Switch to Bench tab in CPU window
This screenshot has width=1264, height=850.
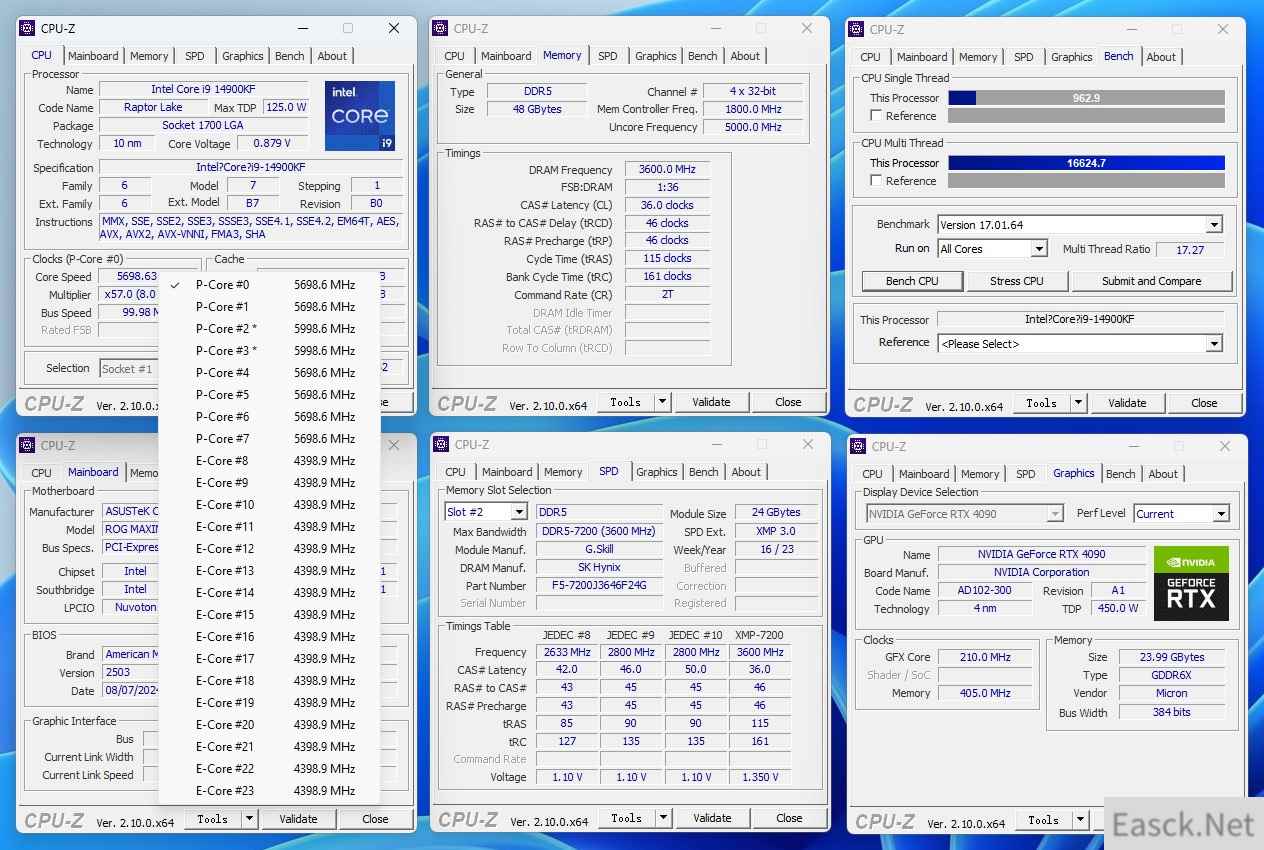pos(289,56)
